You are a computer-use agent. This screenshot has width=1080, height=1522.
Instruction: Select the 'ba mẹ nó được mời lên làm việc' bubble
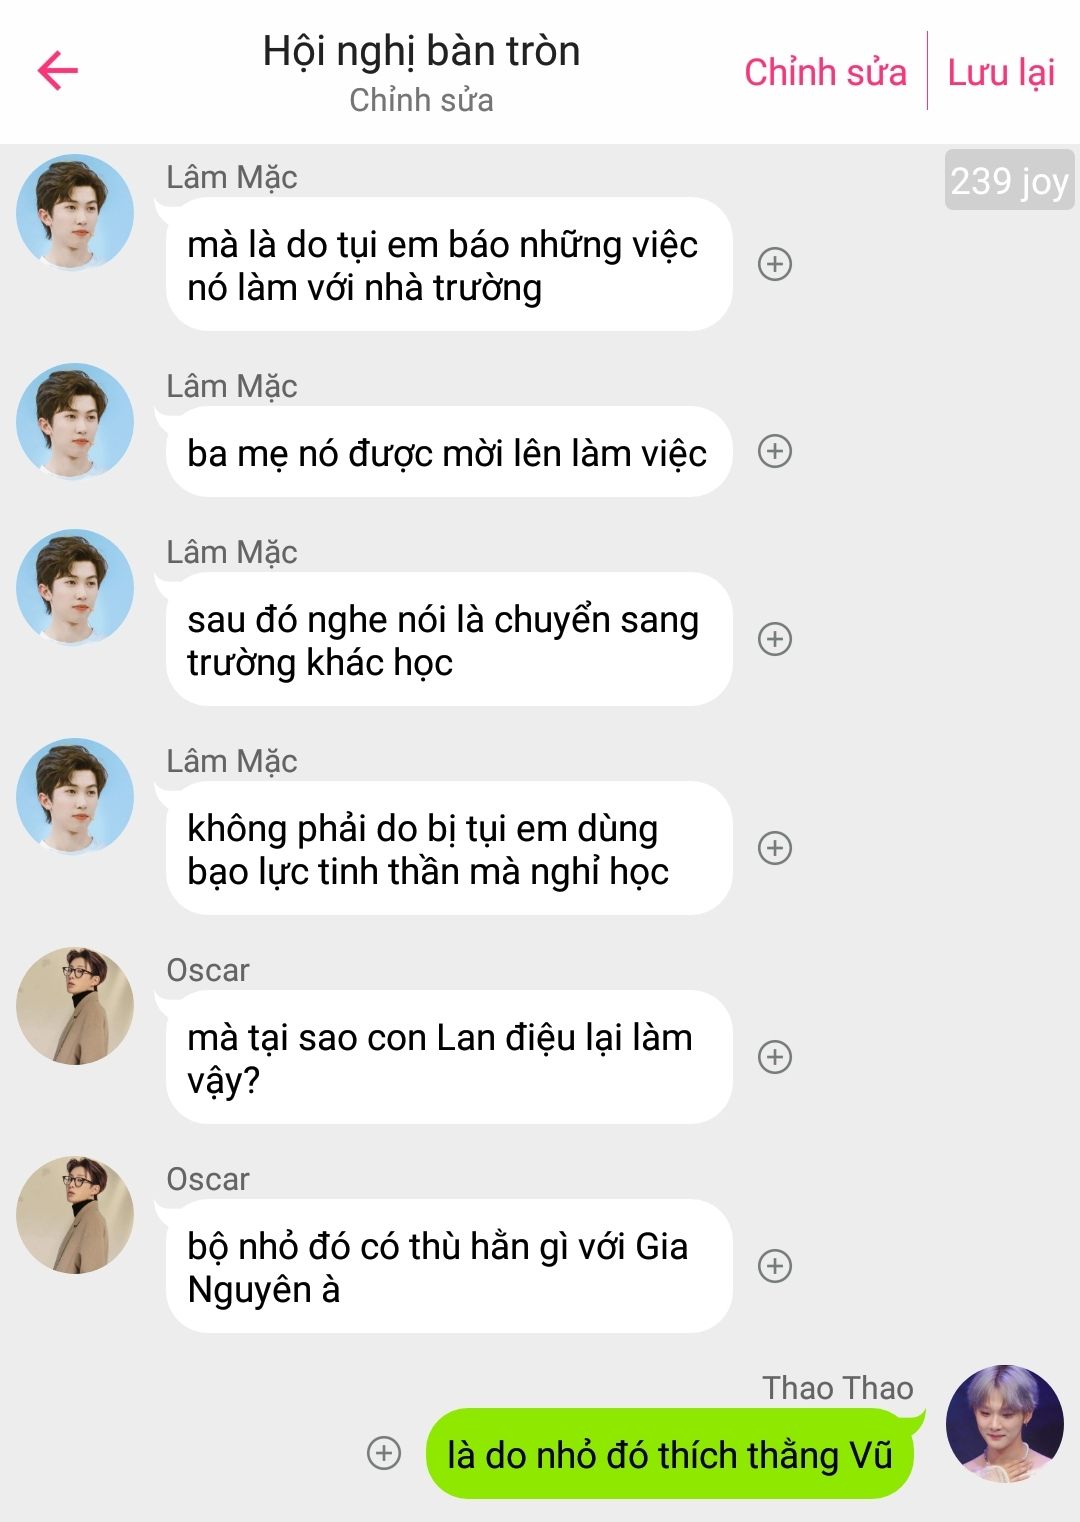click(x=447, y=453)
